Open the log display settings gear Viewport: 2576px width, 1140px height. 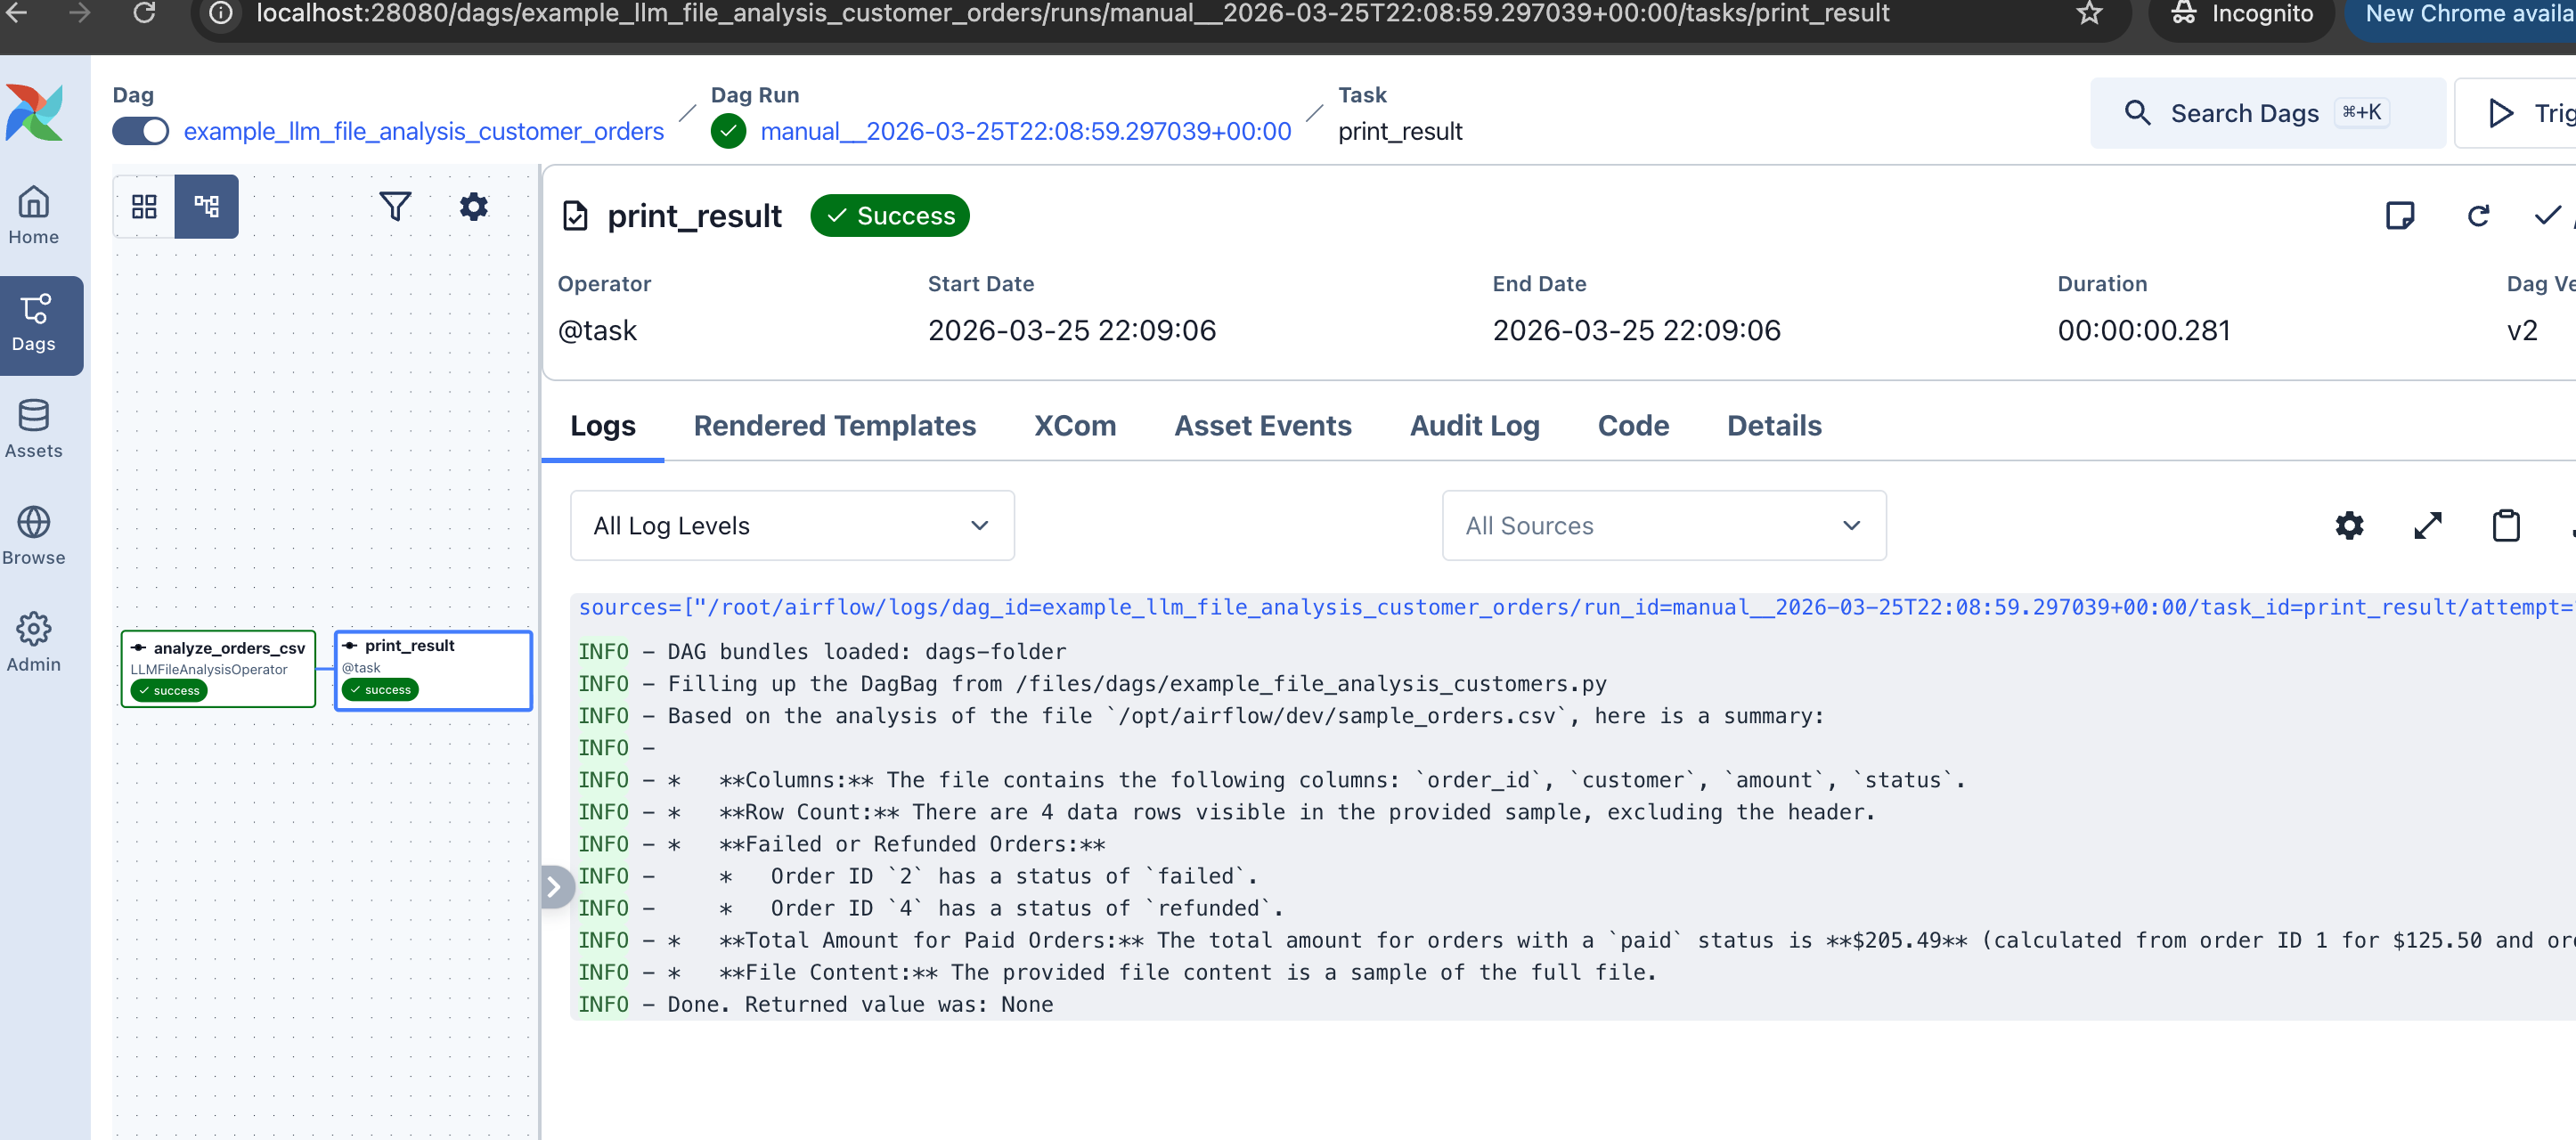coord(2350,525)
